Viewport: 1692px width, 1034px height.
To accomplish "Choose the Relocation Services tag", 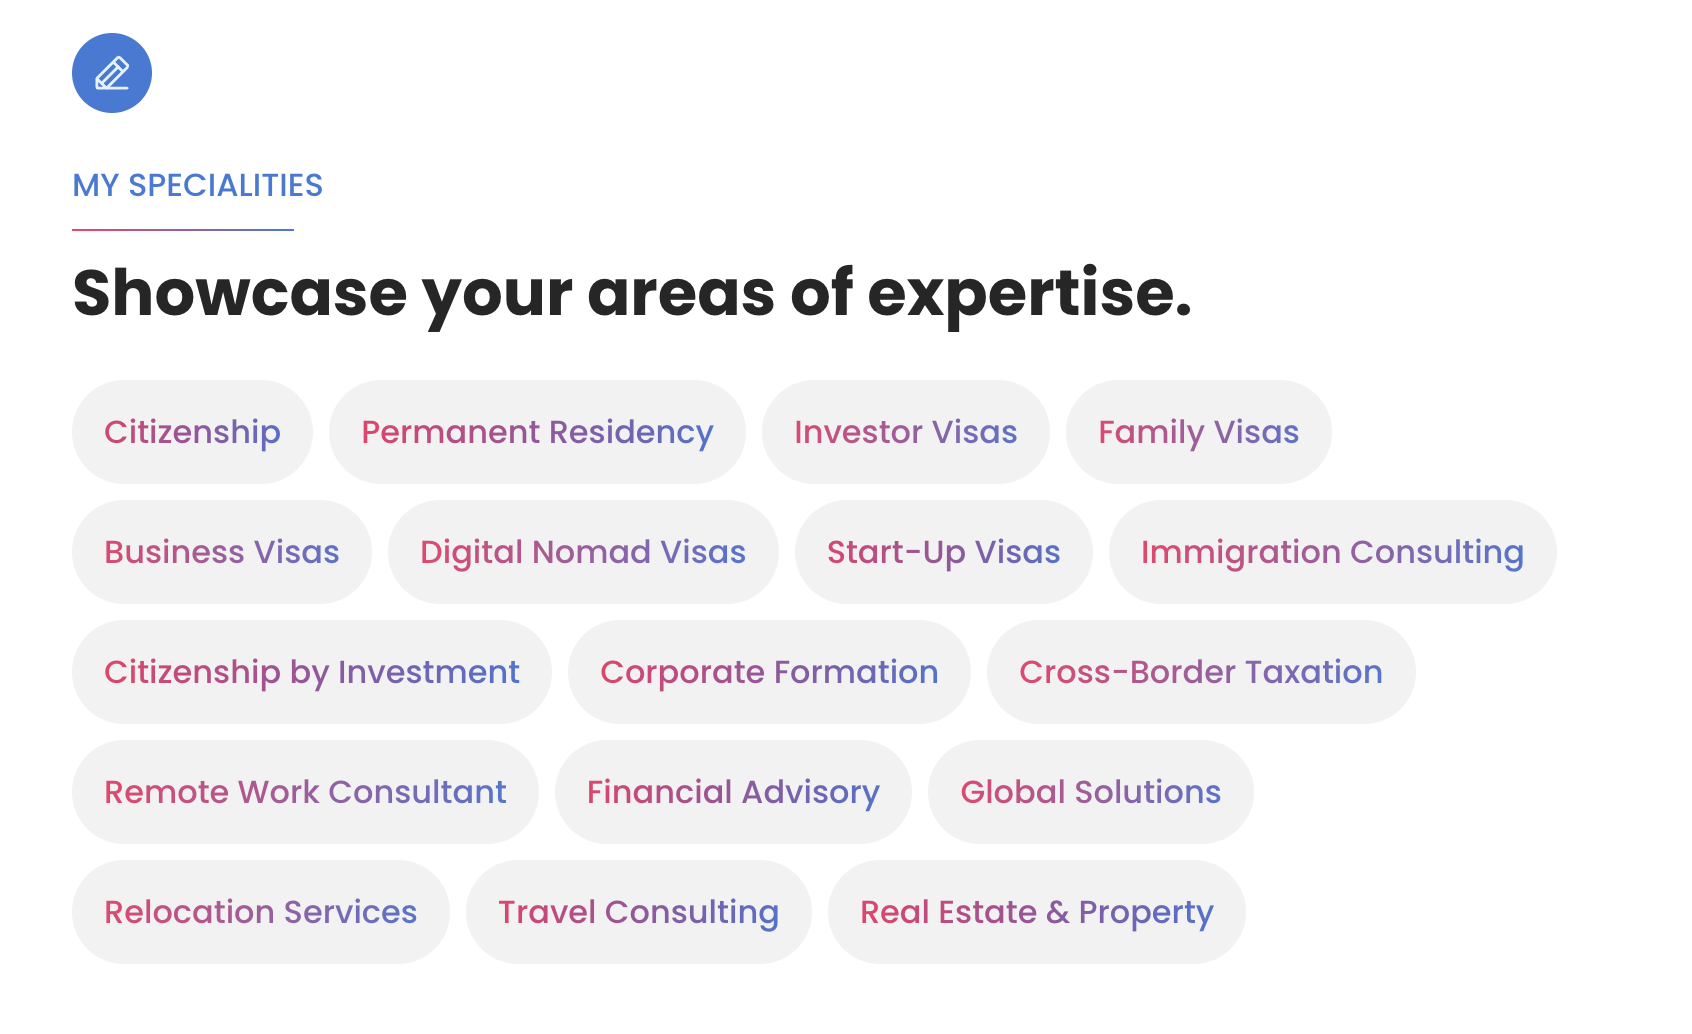I will [x=261, y=912].
